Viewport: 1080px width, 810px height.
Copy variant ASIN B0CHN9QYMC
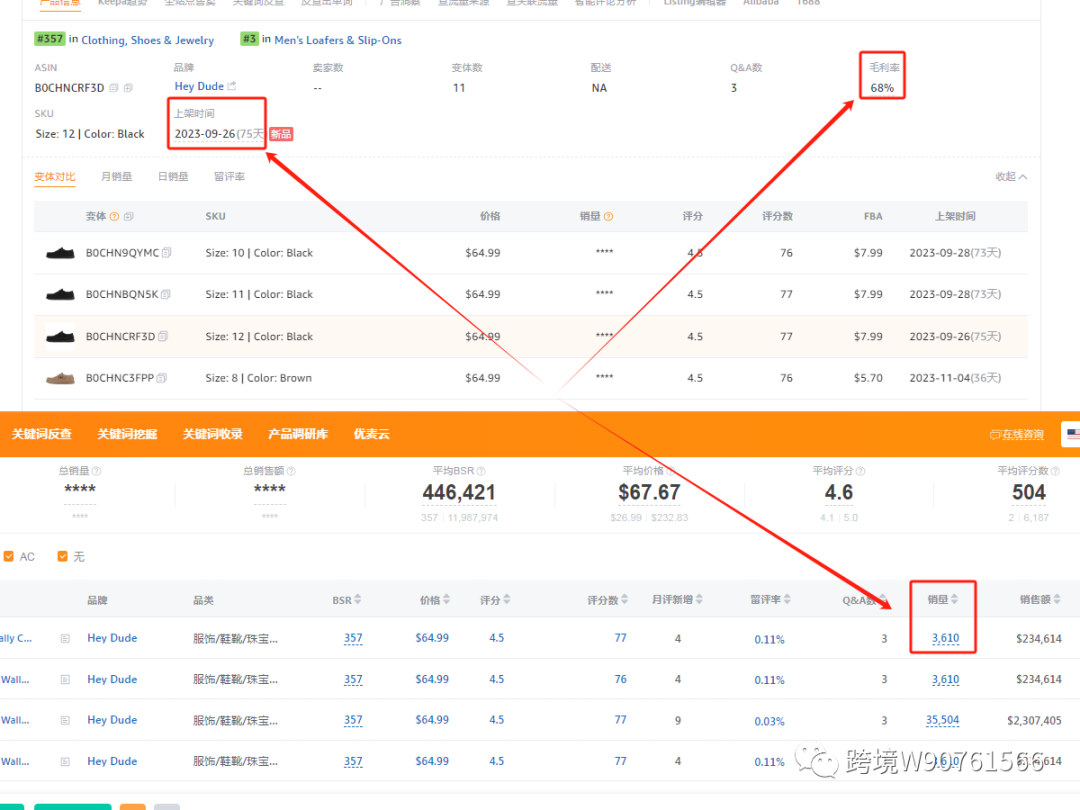pyautogui.click(x=167, y=253)
